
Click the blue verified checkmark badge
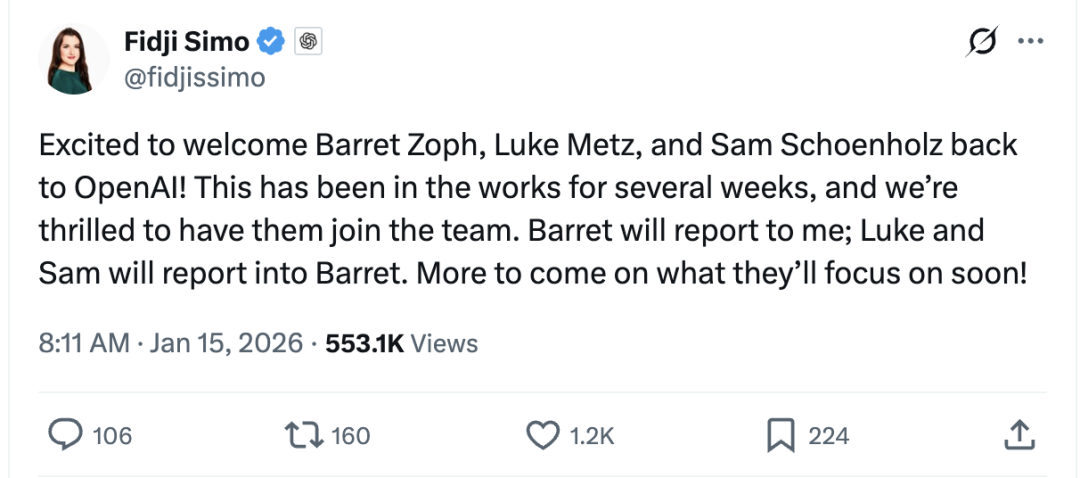[272, 42]
